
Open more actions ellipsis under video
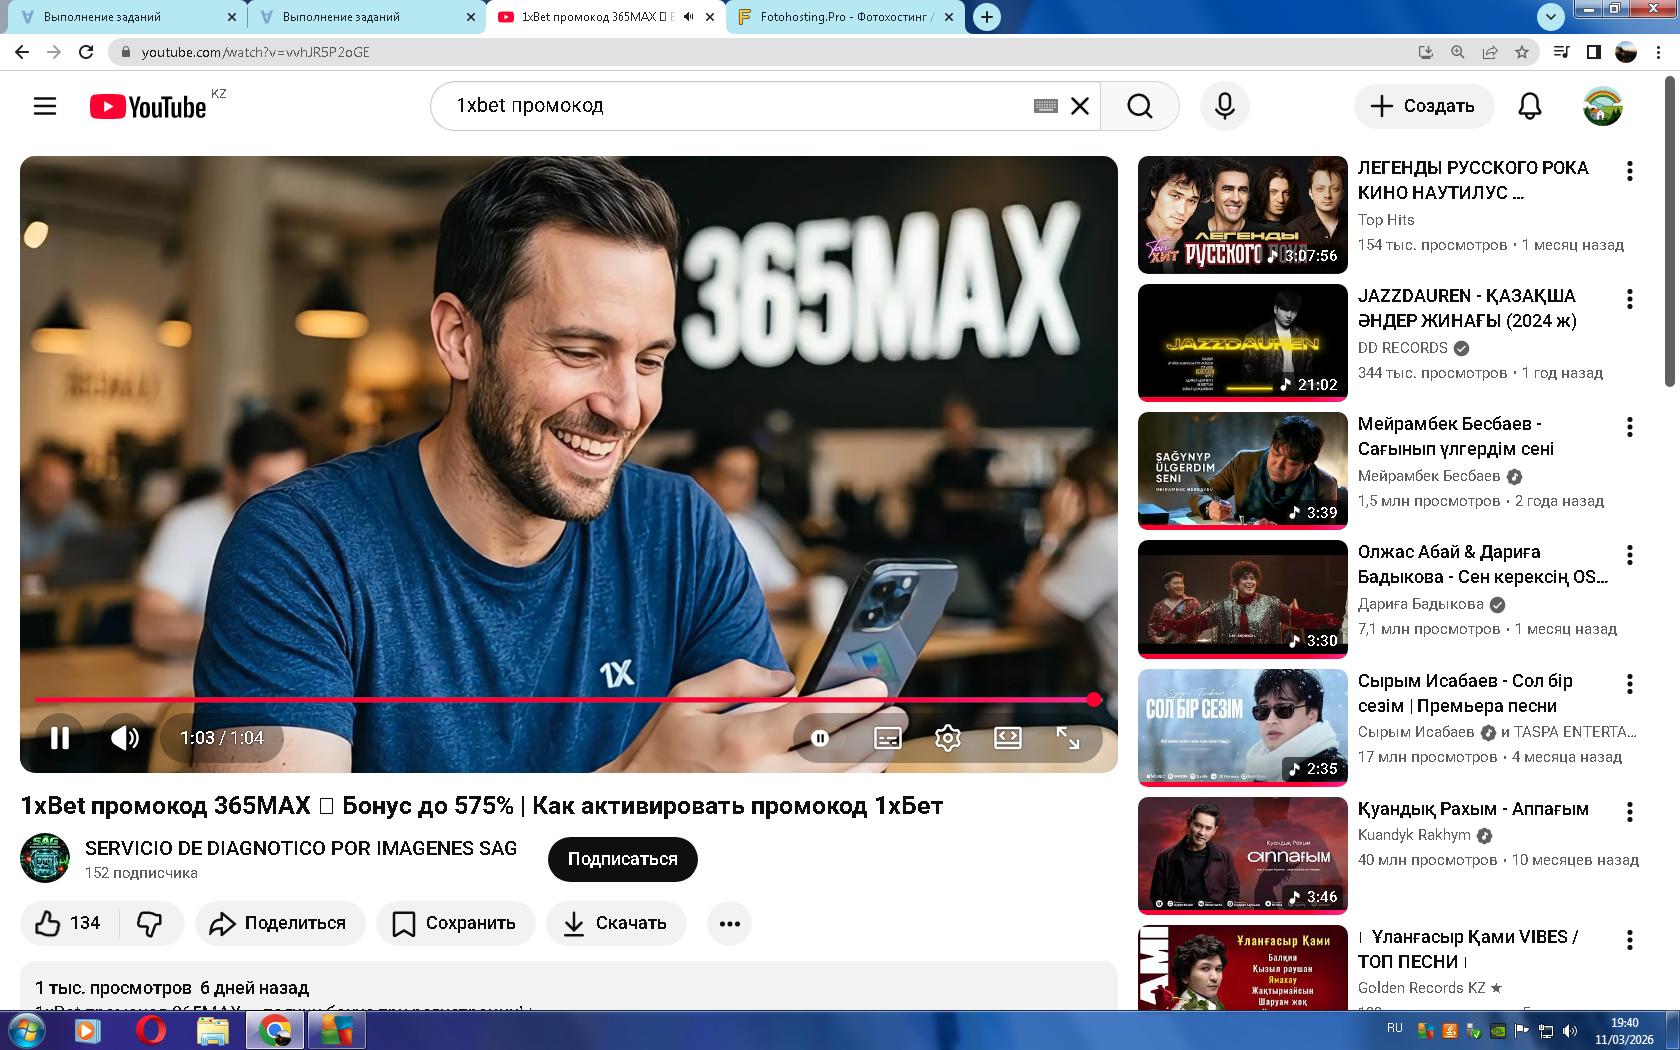729,923
